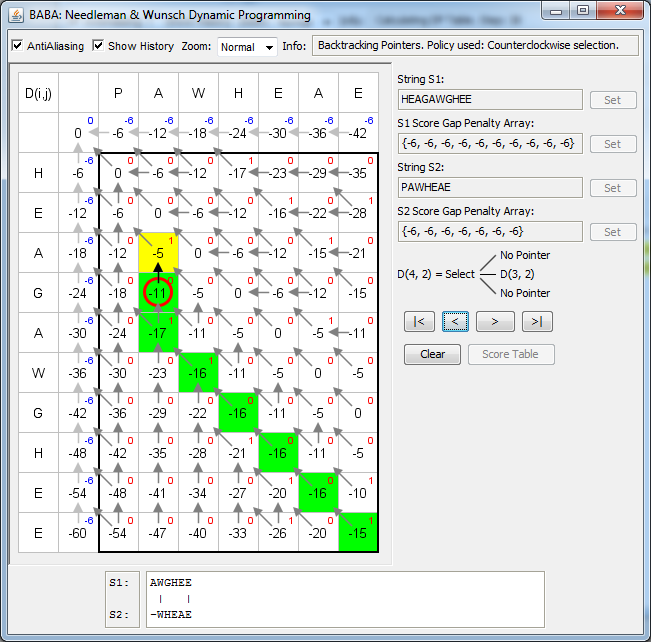
Task: Step back one step in history
Action: 455,321
